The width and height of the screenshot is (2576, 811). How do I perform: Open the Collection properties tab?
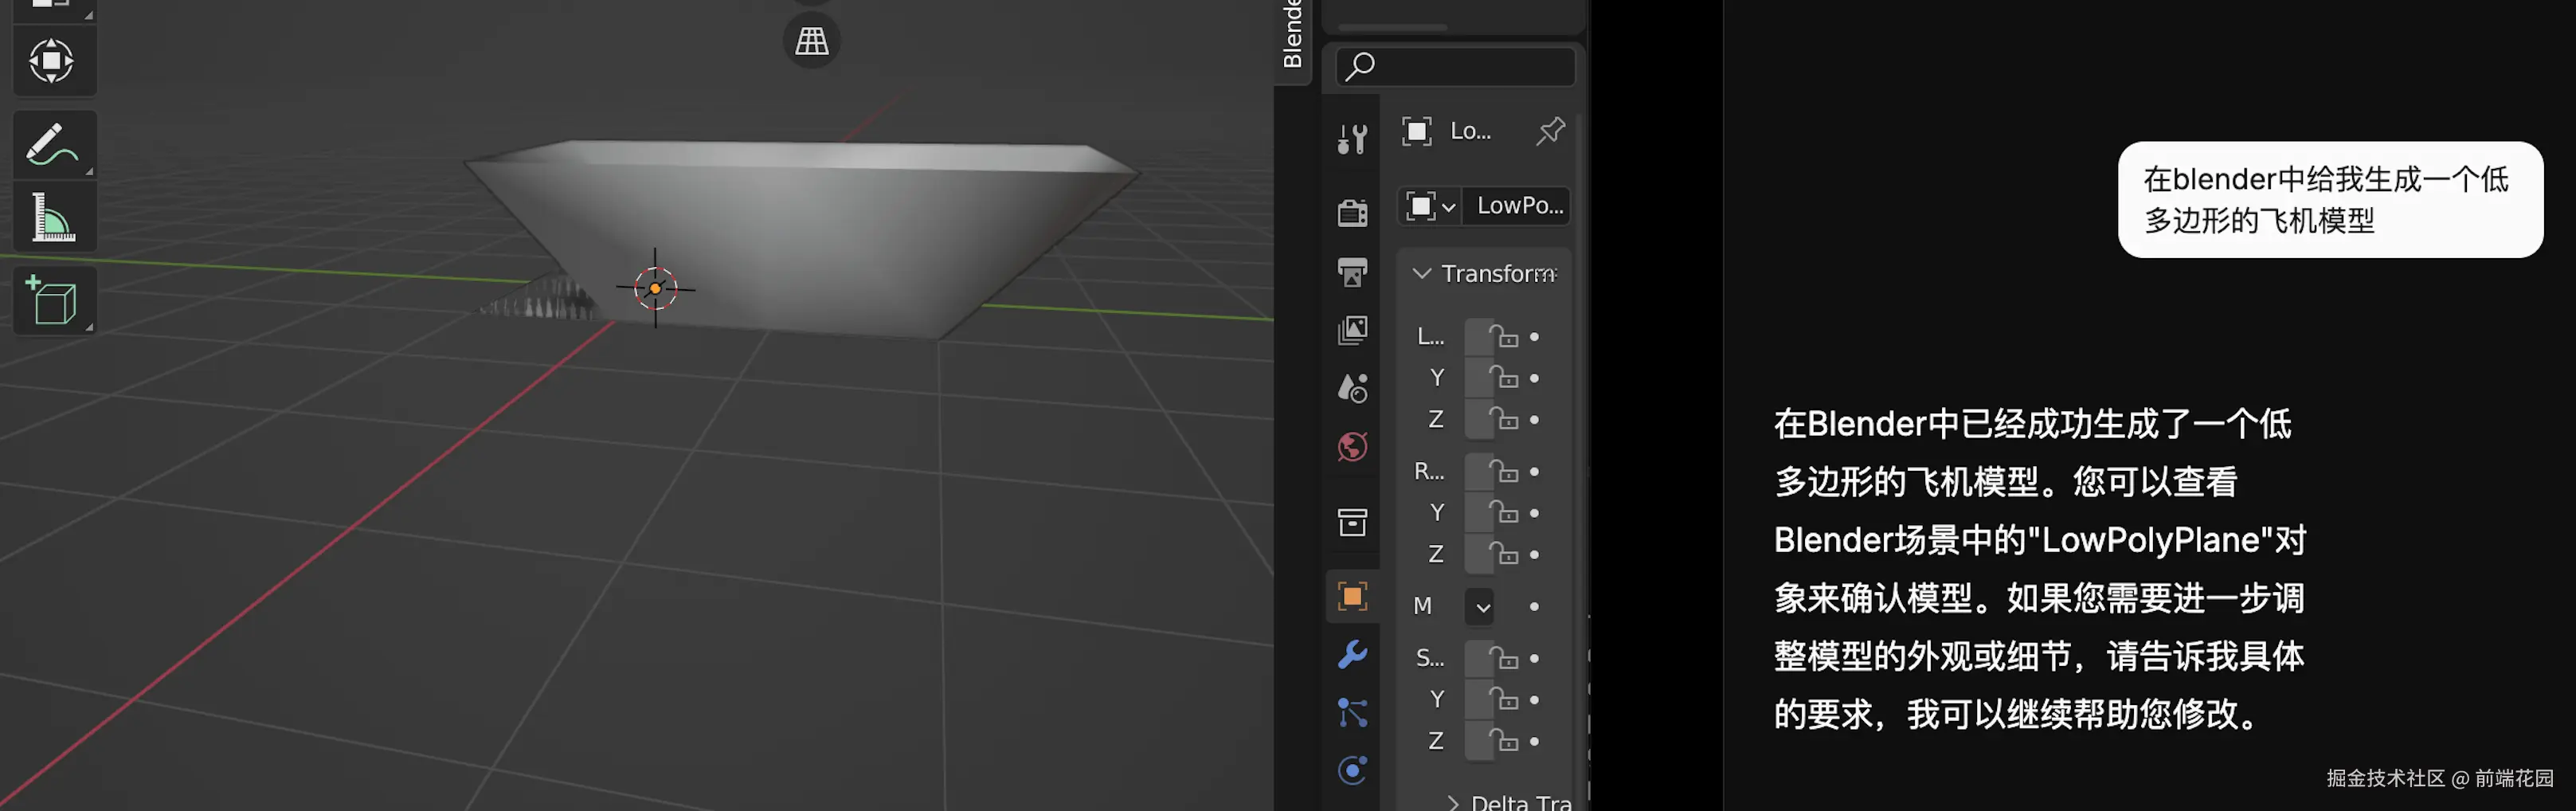tap(1352, 521)
